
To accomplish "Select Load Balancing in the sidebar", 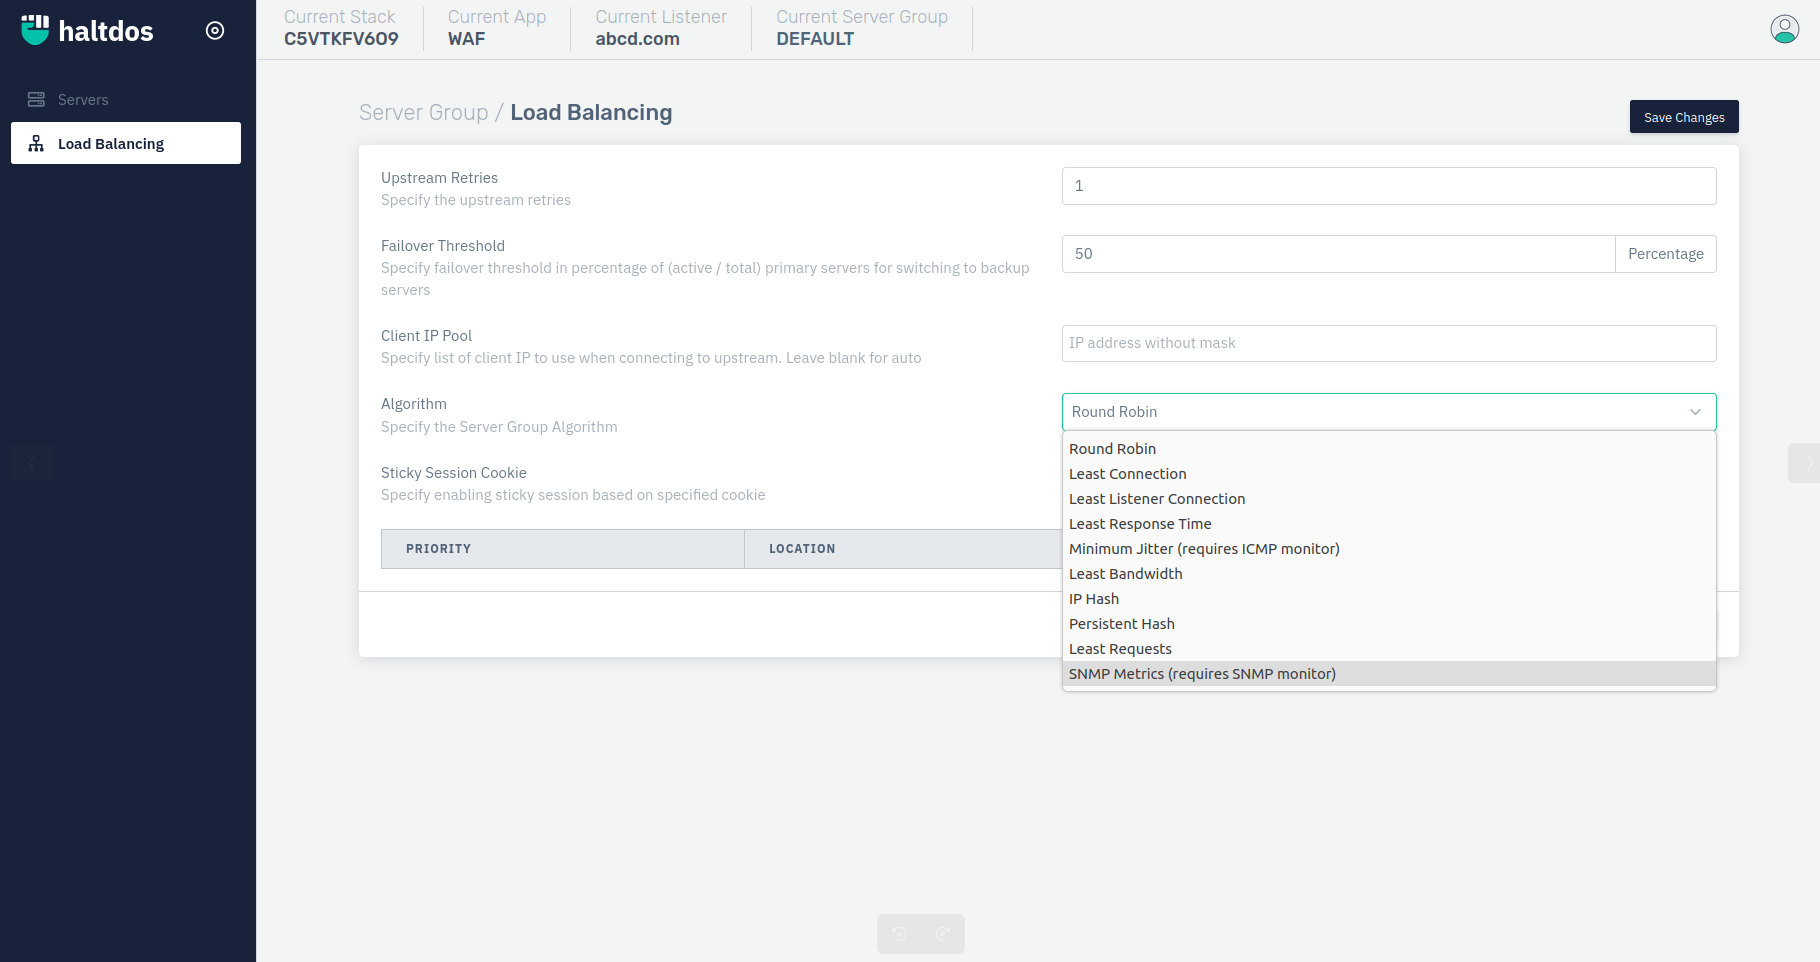I will click(x=126, y=143).
